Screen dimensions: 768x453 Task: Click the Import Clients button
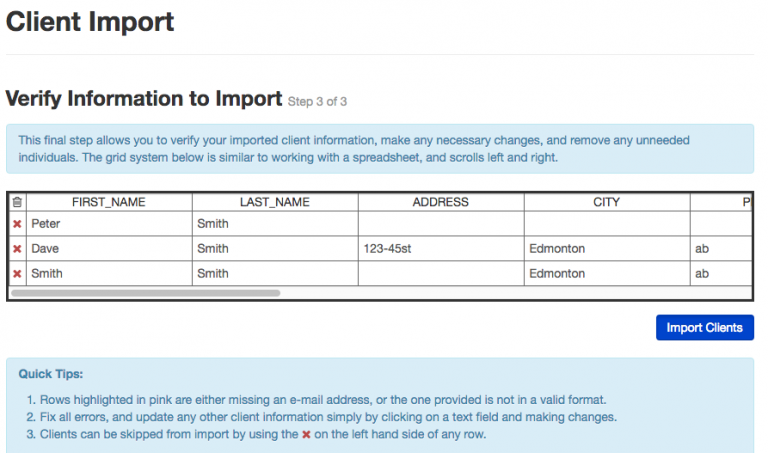pos(704,328)
